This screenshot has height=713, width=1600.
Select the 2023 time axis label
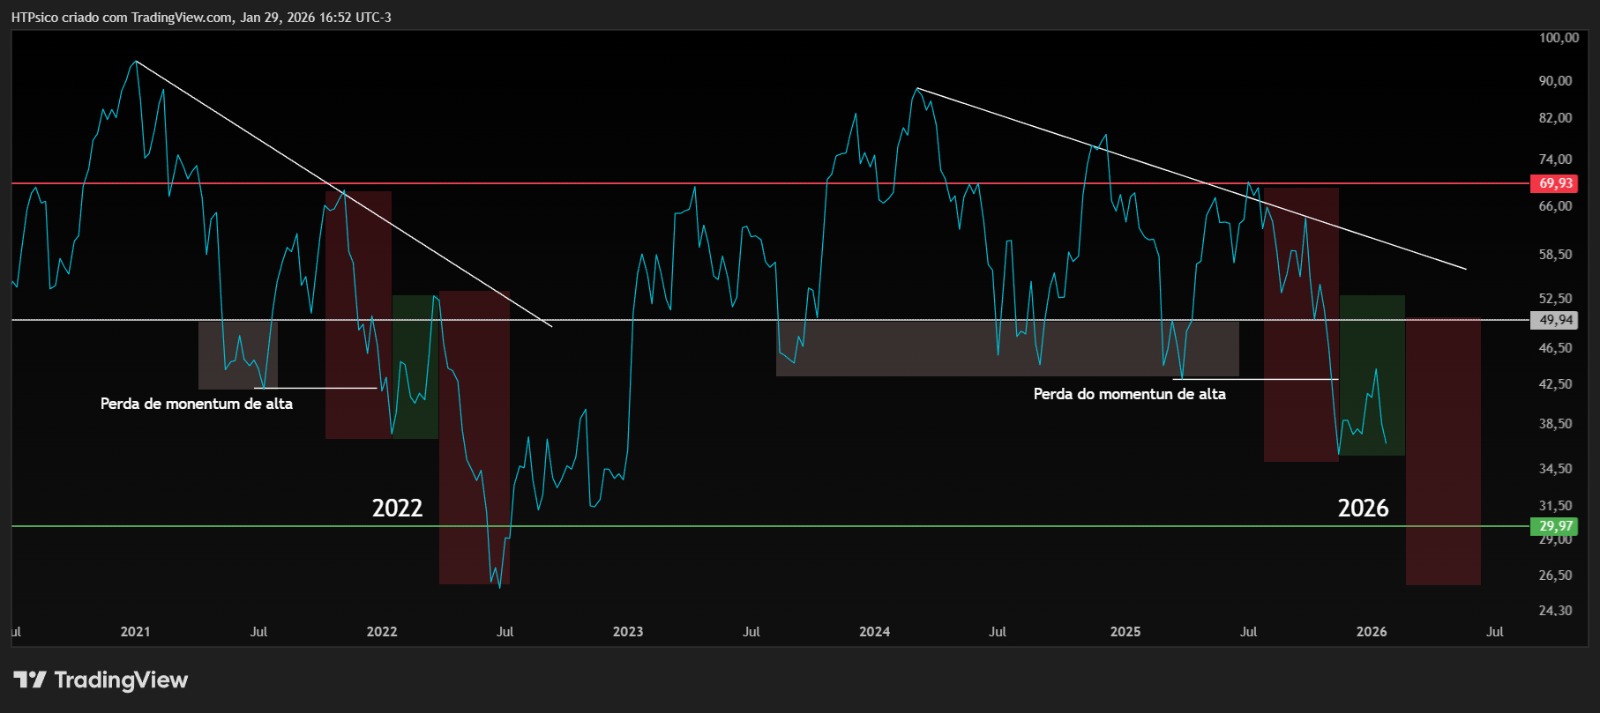coord(628,632)
